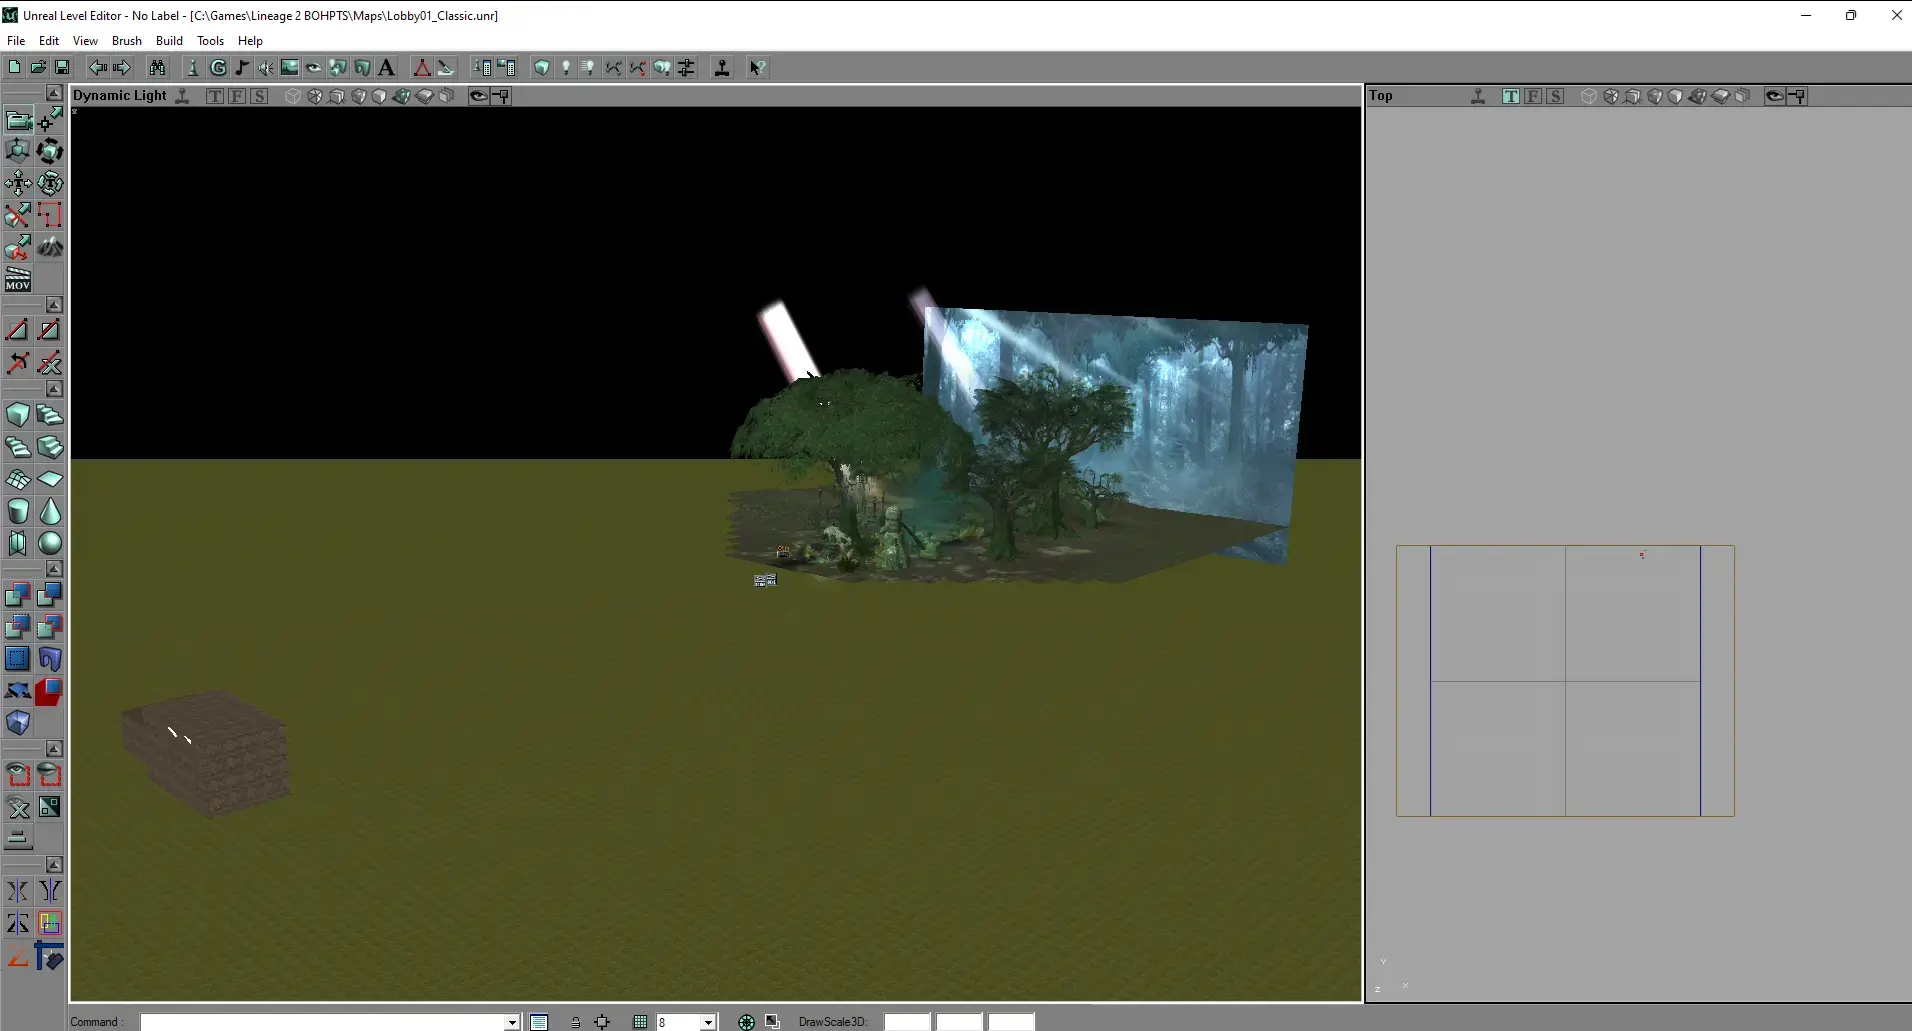This screenshot has width=1912, height=1031.
Task: Open the Edit menu
Action: click(49, 41)
